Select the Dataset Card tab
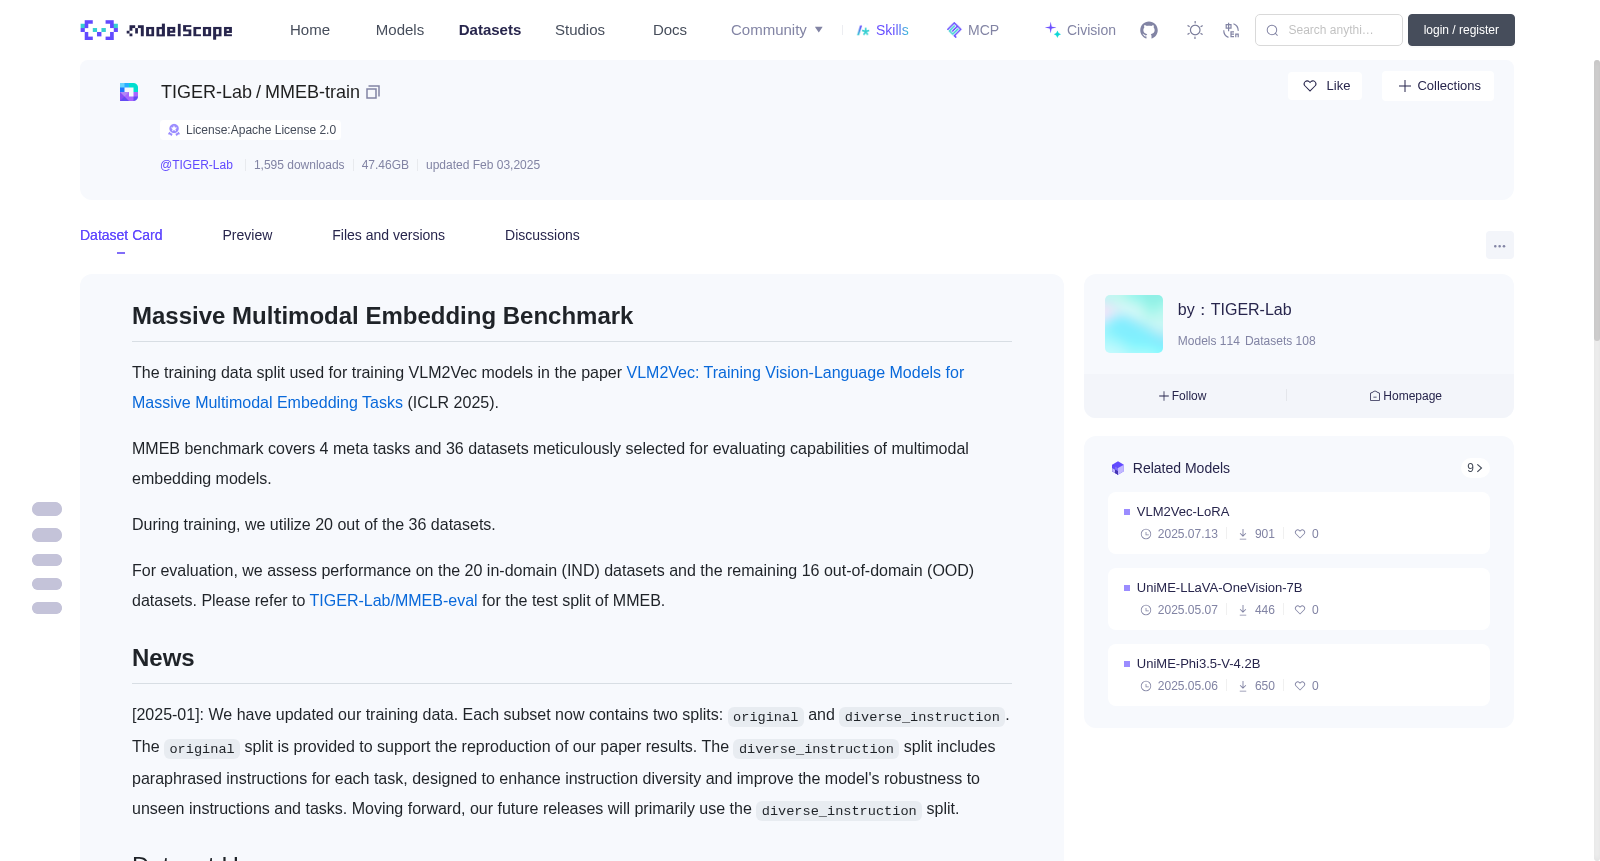This screenshot has width=1600, height=861. (121, 235)
